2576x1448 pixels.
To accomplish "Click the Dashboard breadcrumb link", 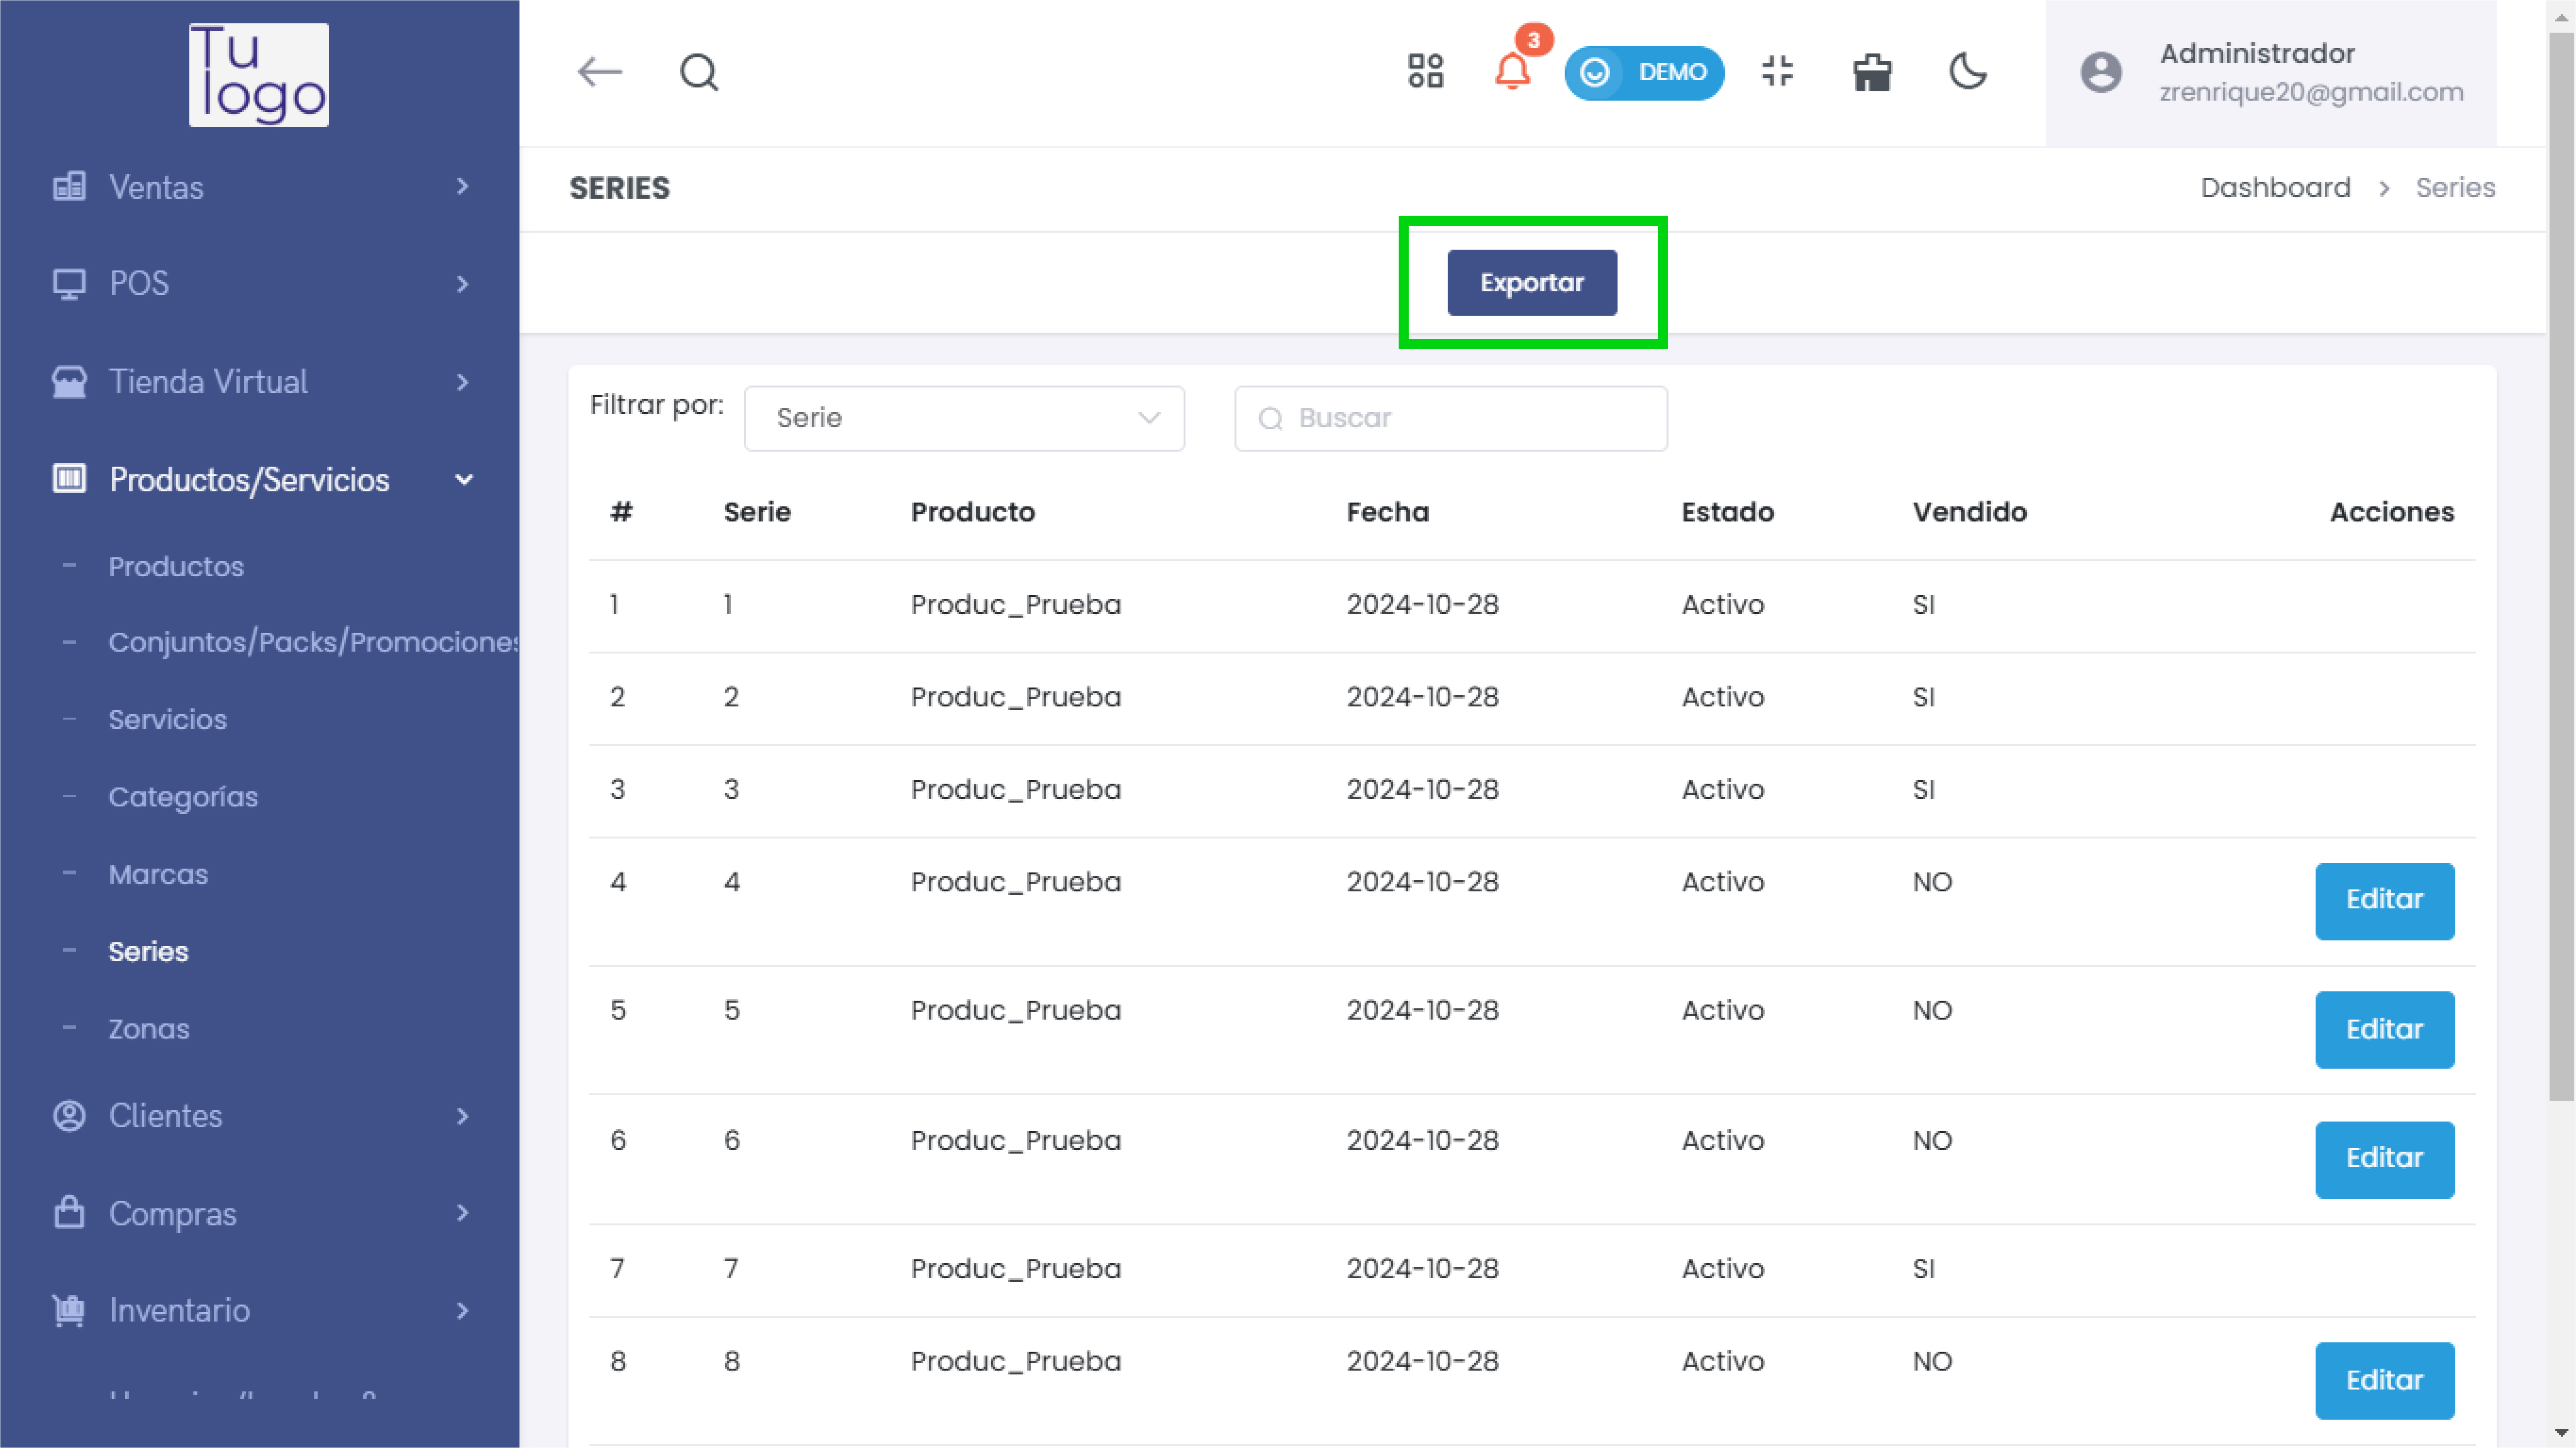I will 2275,188.
